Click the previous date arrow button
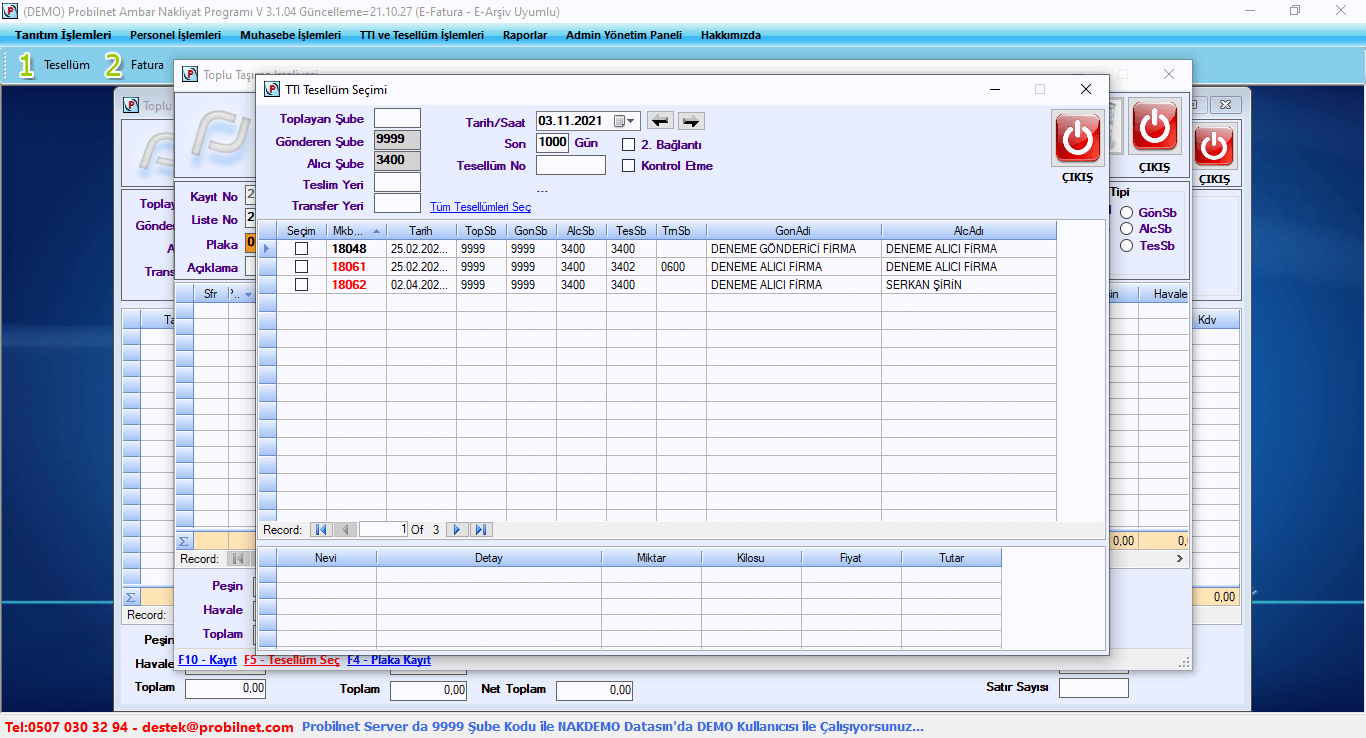Viewport: 1366px width, 738px height. click(x=660, y=121)
